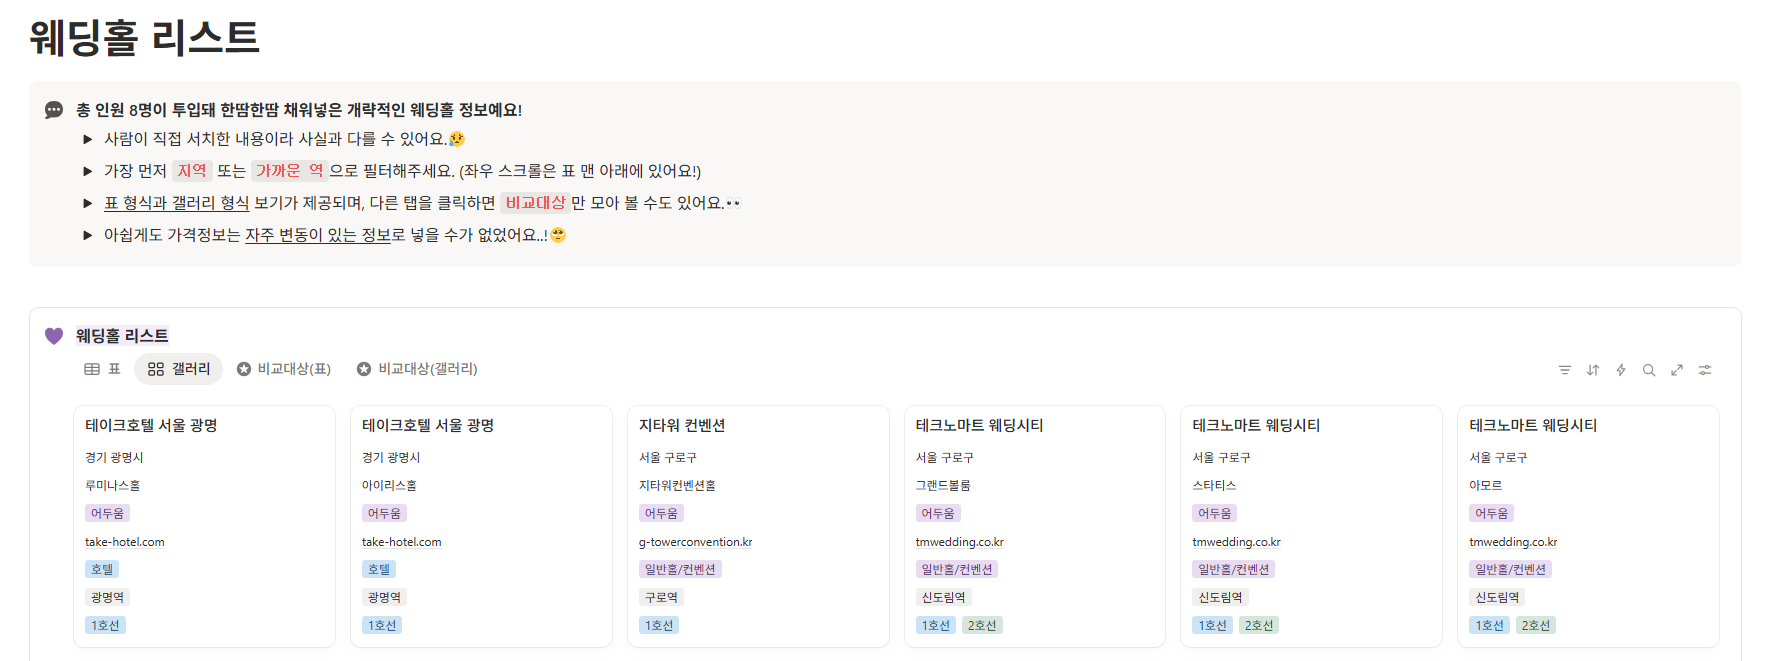Click the red 지역 highlighted word

click(x=192, y=171)
